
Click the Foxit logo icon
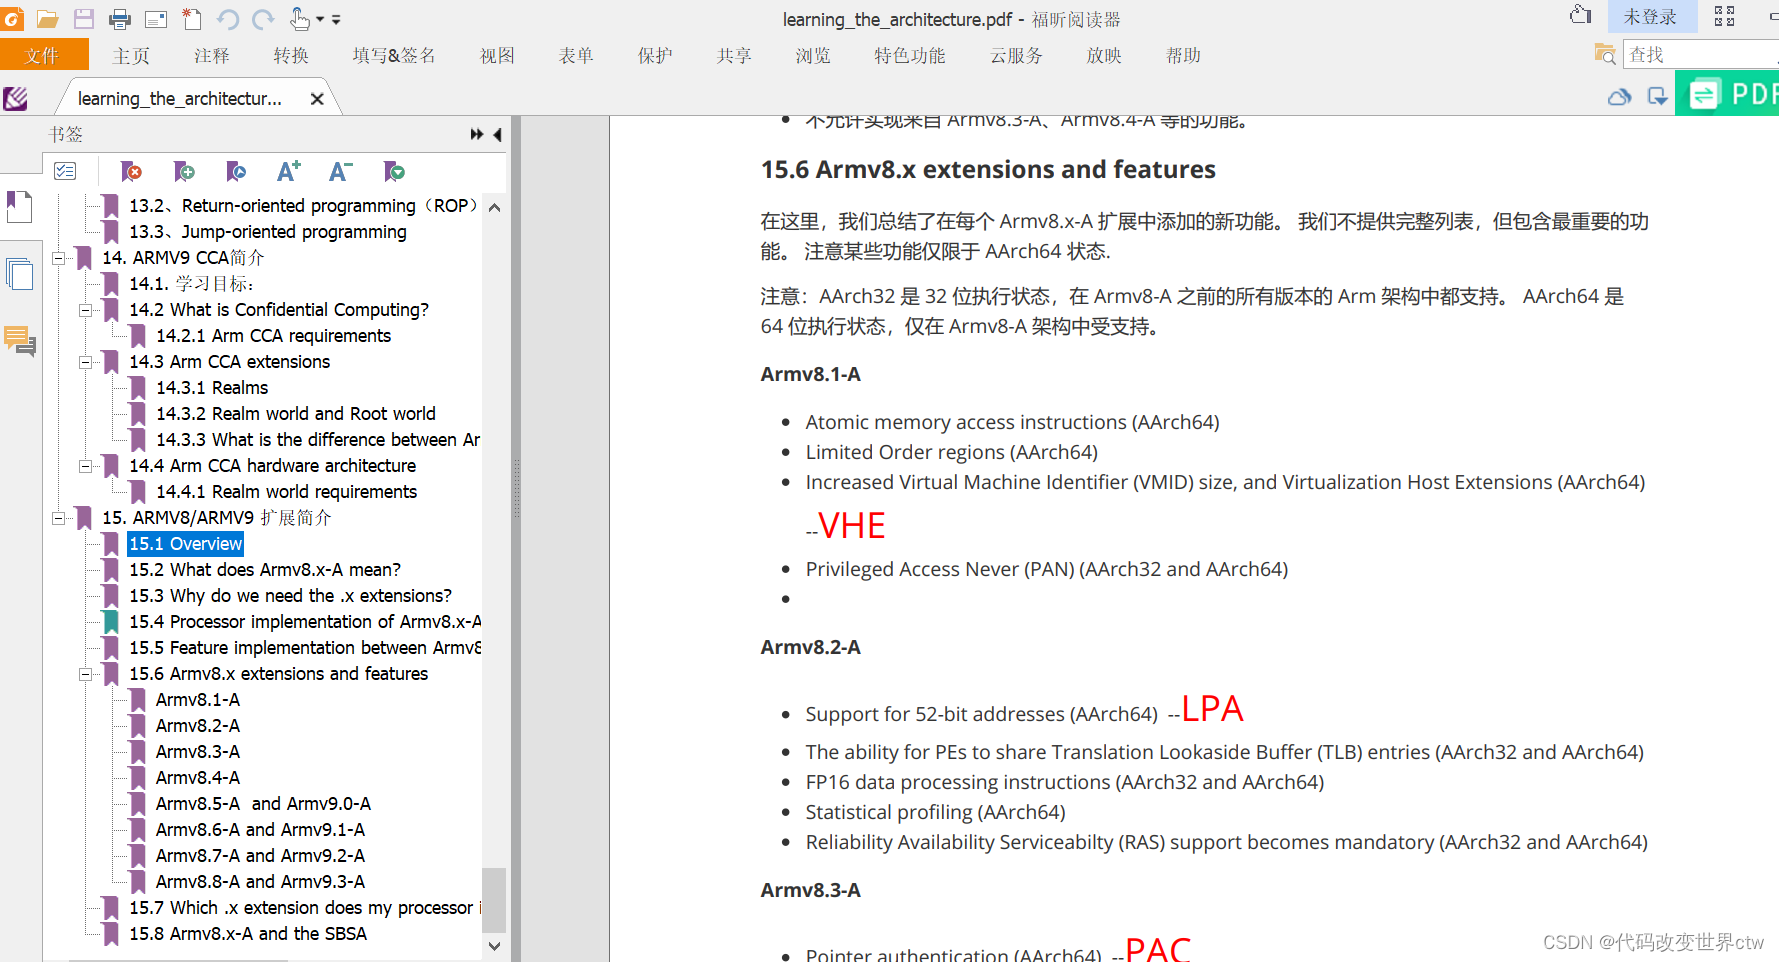click(12, 18)
